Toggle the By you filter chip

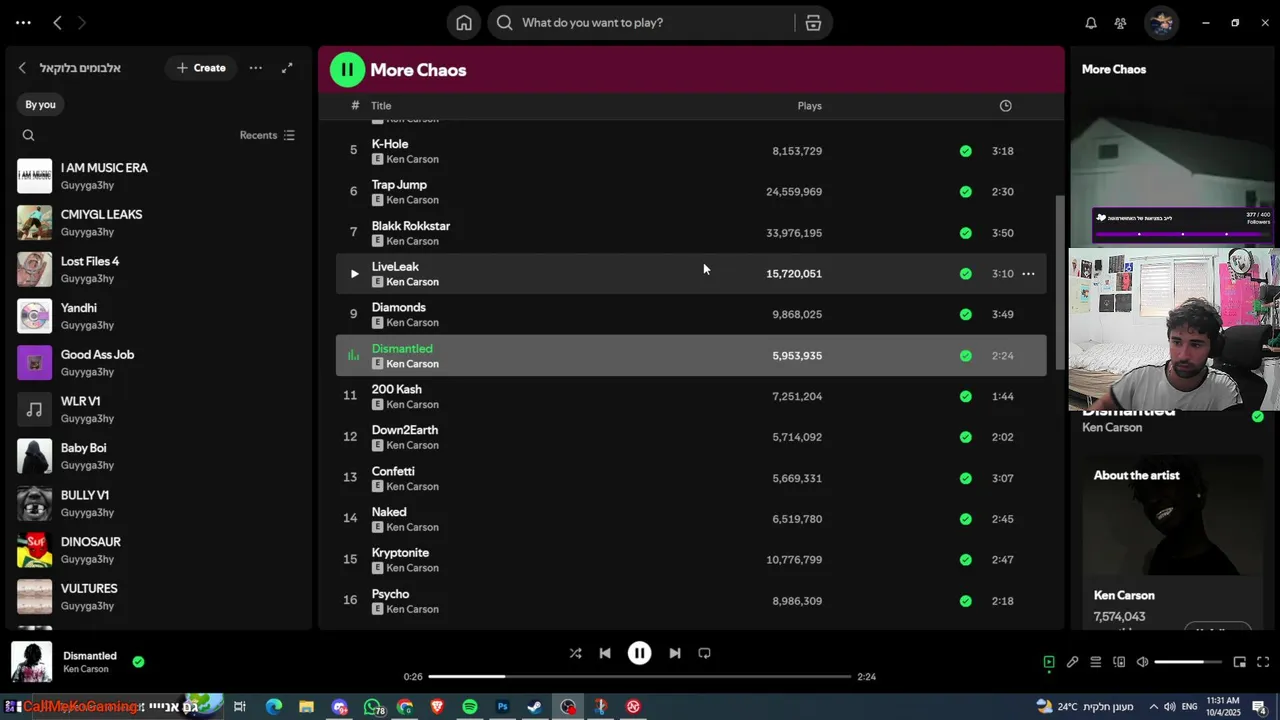[x=40, y=104]
